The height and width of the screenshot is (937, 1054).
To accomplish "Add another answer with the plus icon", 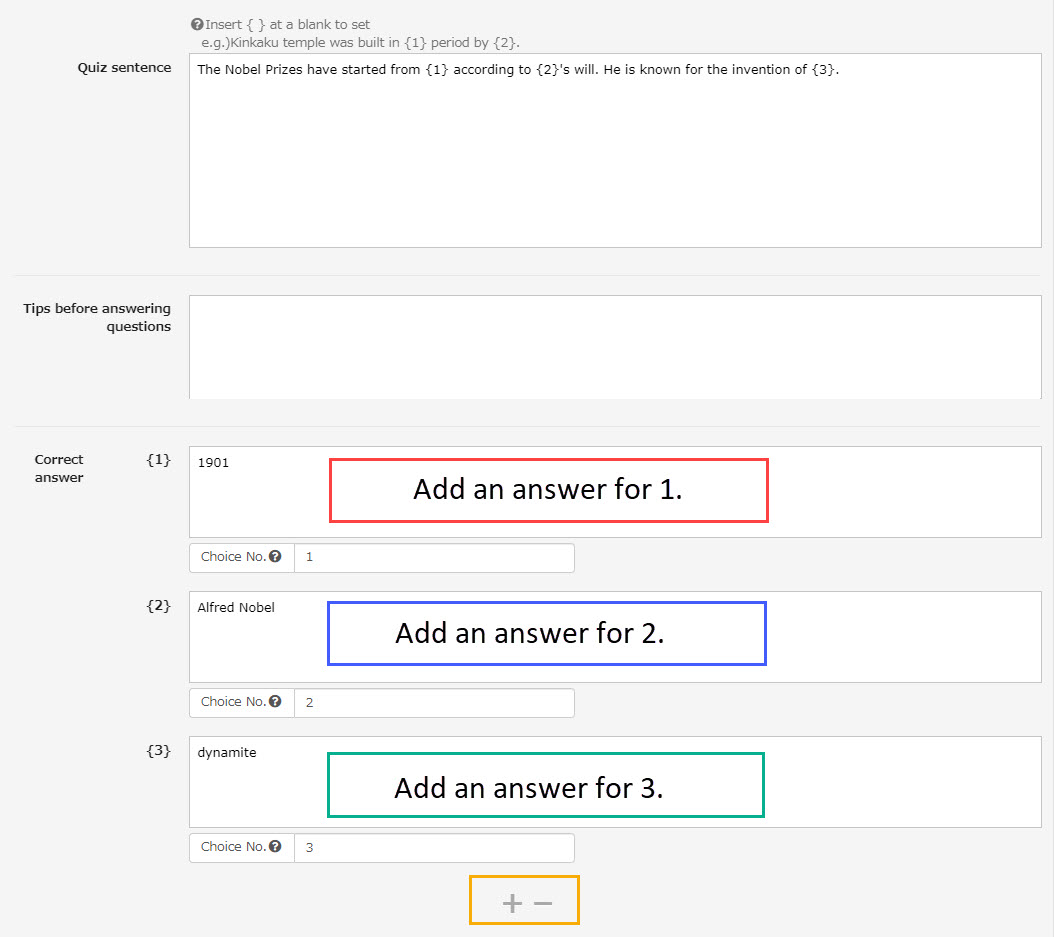I will 512,904.
